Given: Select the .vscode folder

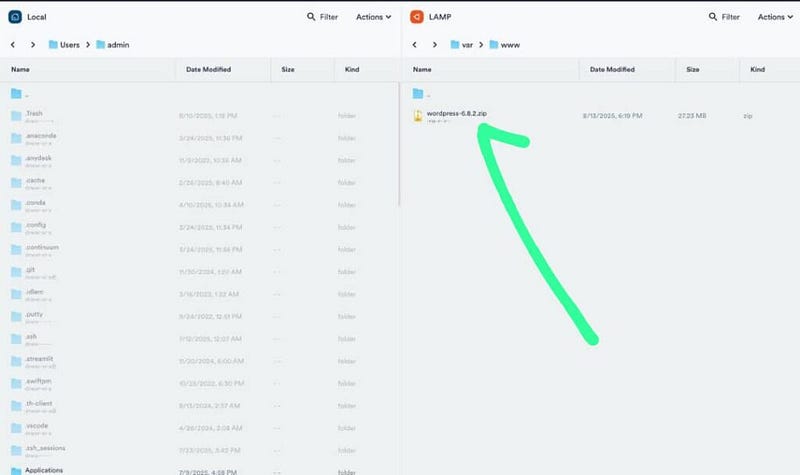Looking at the screenshot, I should point(199,428).
